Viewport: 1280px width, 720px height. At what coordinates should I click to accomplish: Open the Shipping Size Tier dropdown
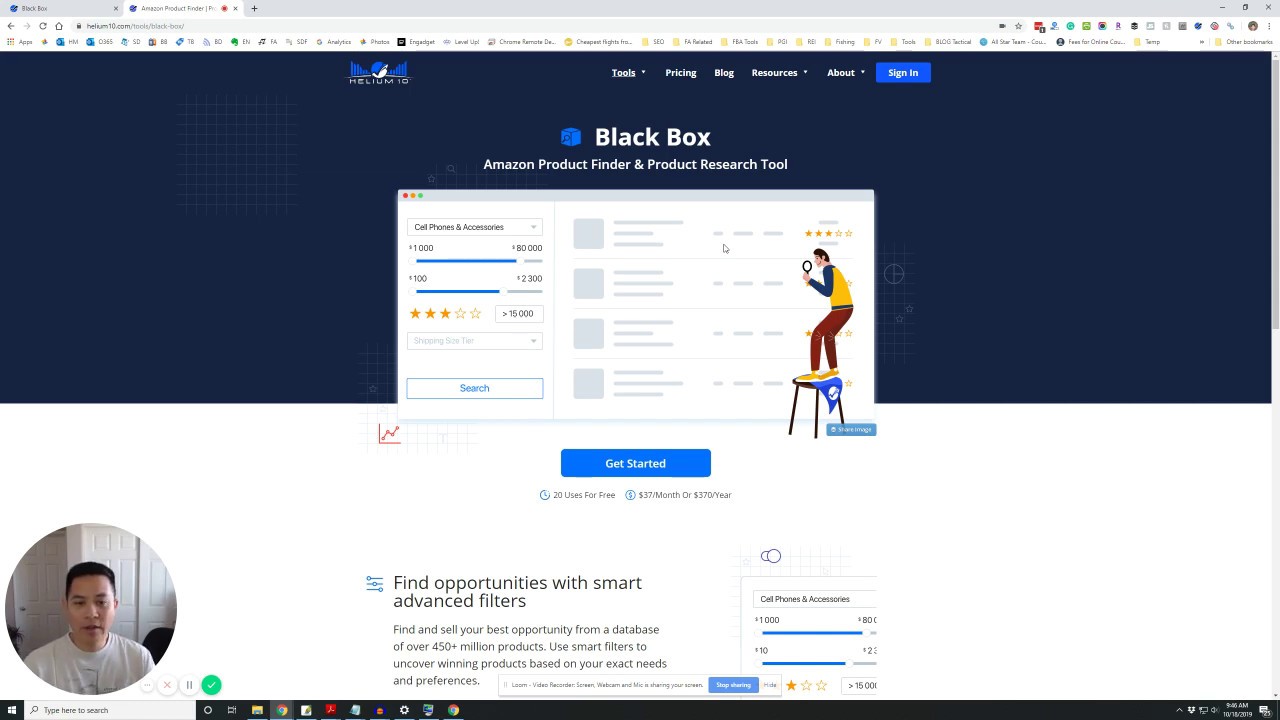point(474,341)
